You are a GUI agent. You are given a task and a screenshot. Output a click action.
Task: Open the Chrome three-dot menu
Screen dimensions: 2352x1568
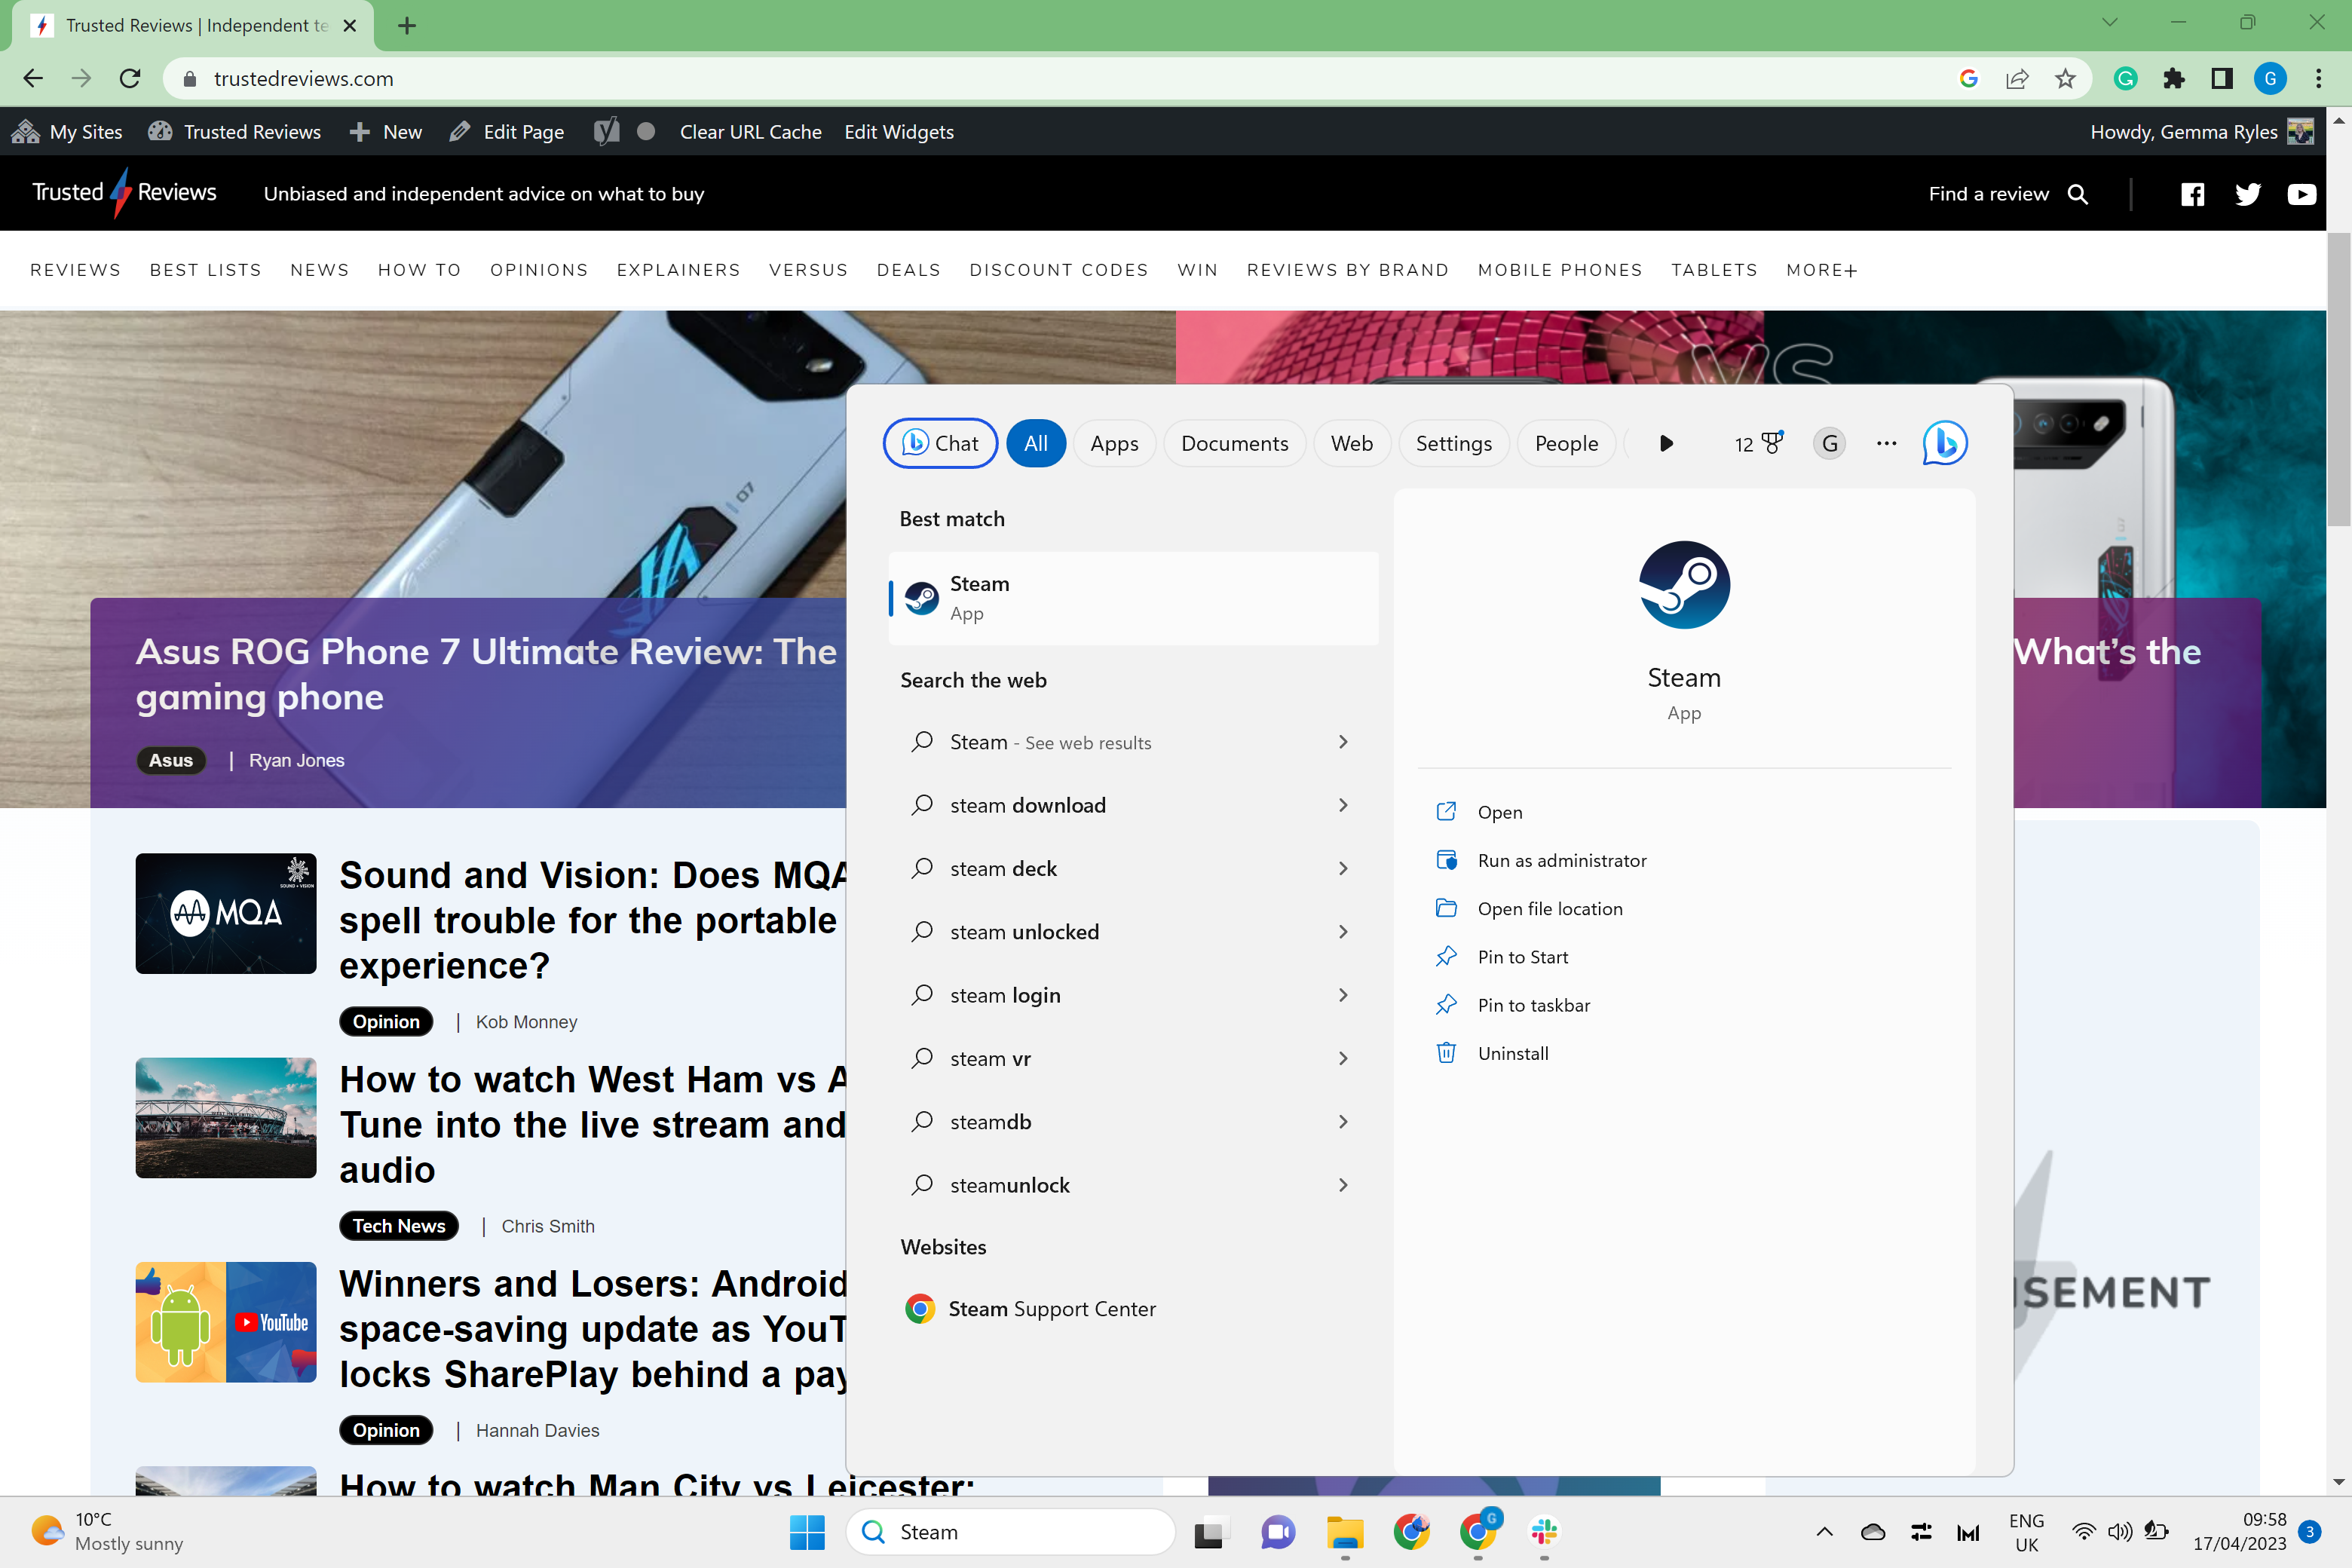[x=2318, y=78]
